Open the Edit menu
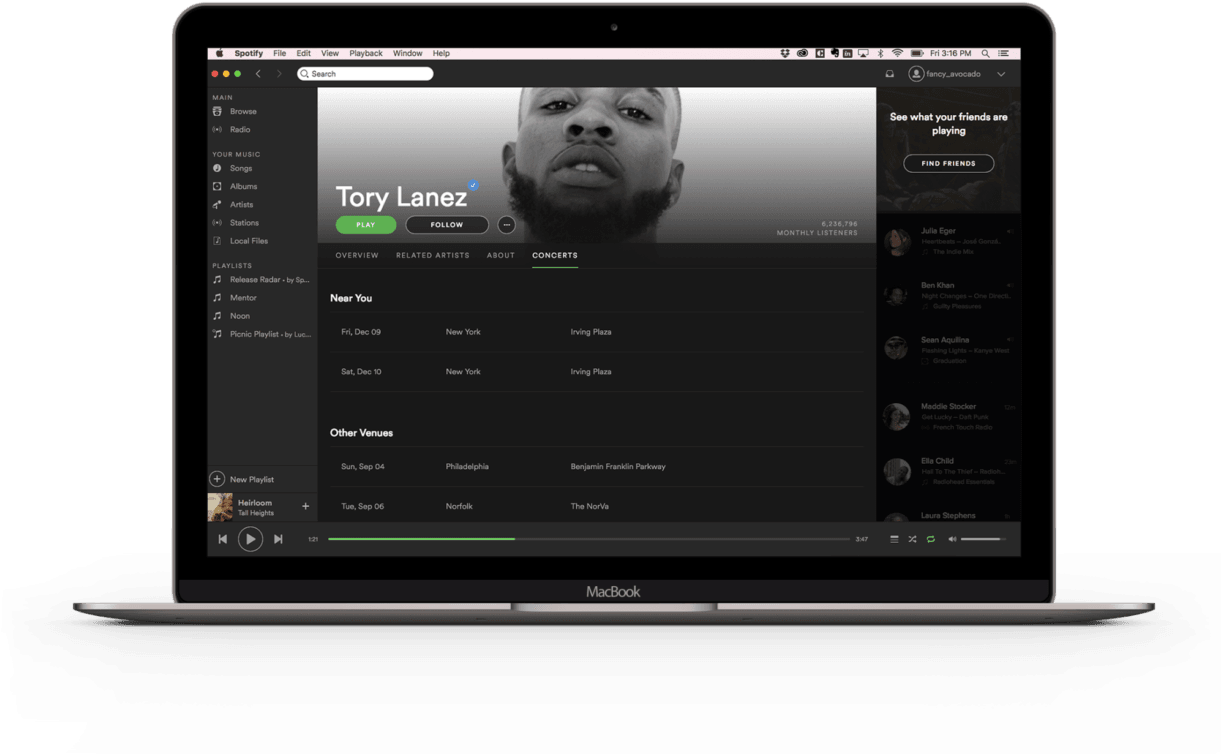The image size is (1221, 754). coord(304,53)
